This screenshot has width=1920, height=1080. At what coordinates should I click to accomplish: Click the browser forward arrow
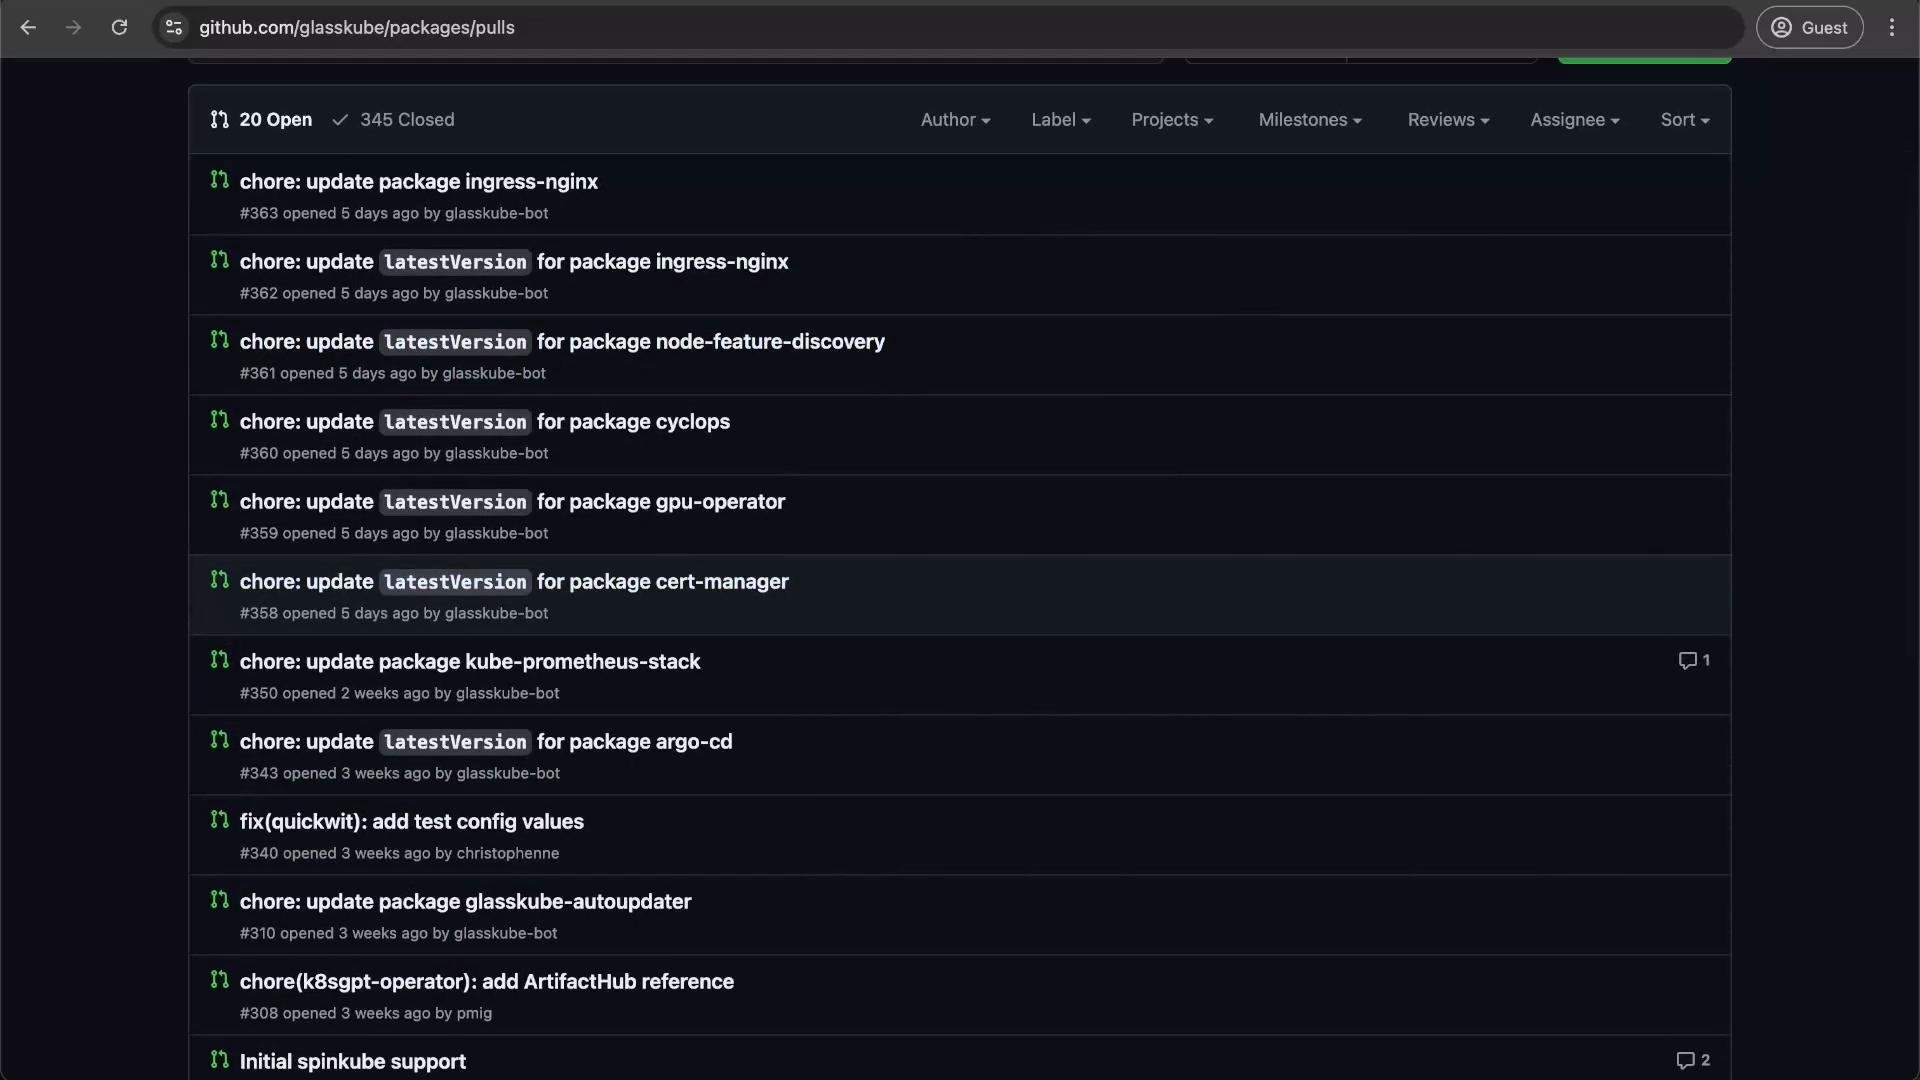73,28
